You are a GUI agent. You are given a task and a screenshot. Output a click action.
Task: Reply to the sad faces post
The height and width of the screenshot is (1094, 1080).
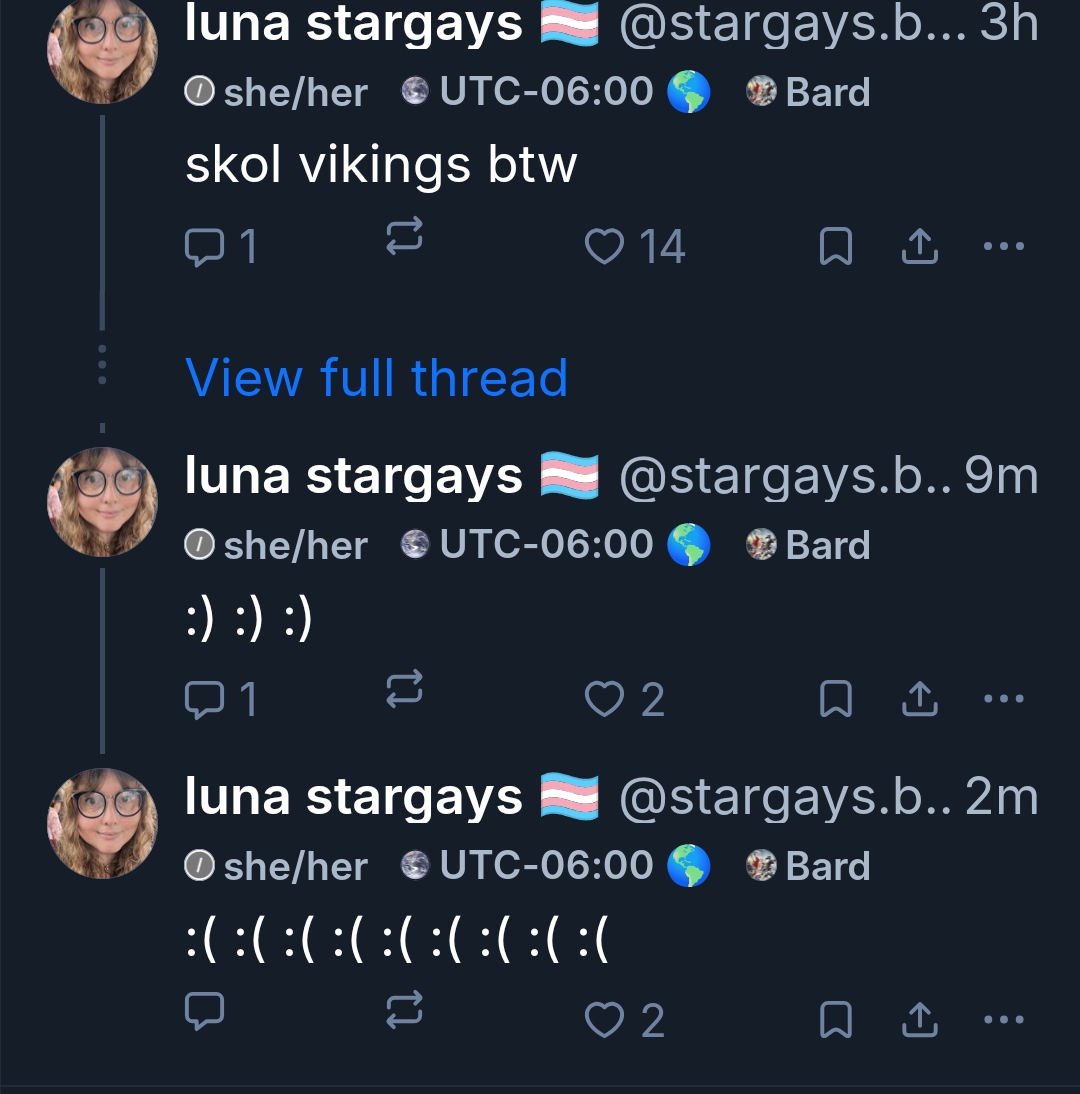click(205, 1012)
